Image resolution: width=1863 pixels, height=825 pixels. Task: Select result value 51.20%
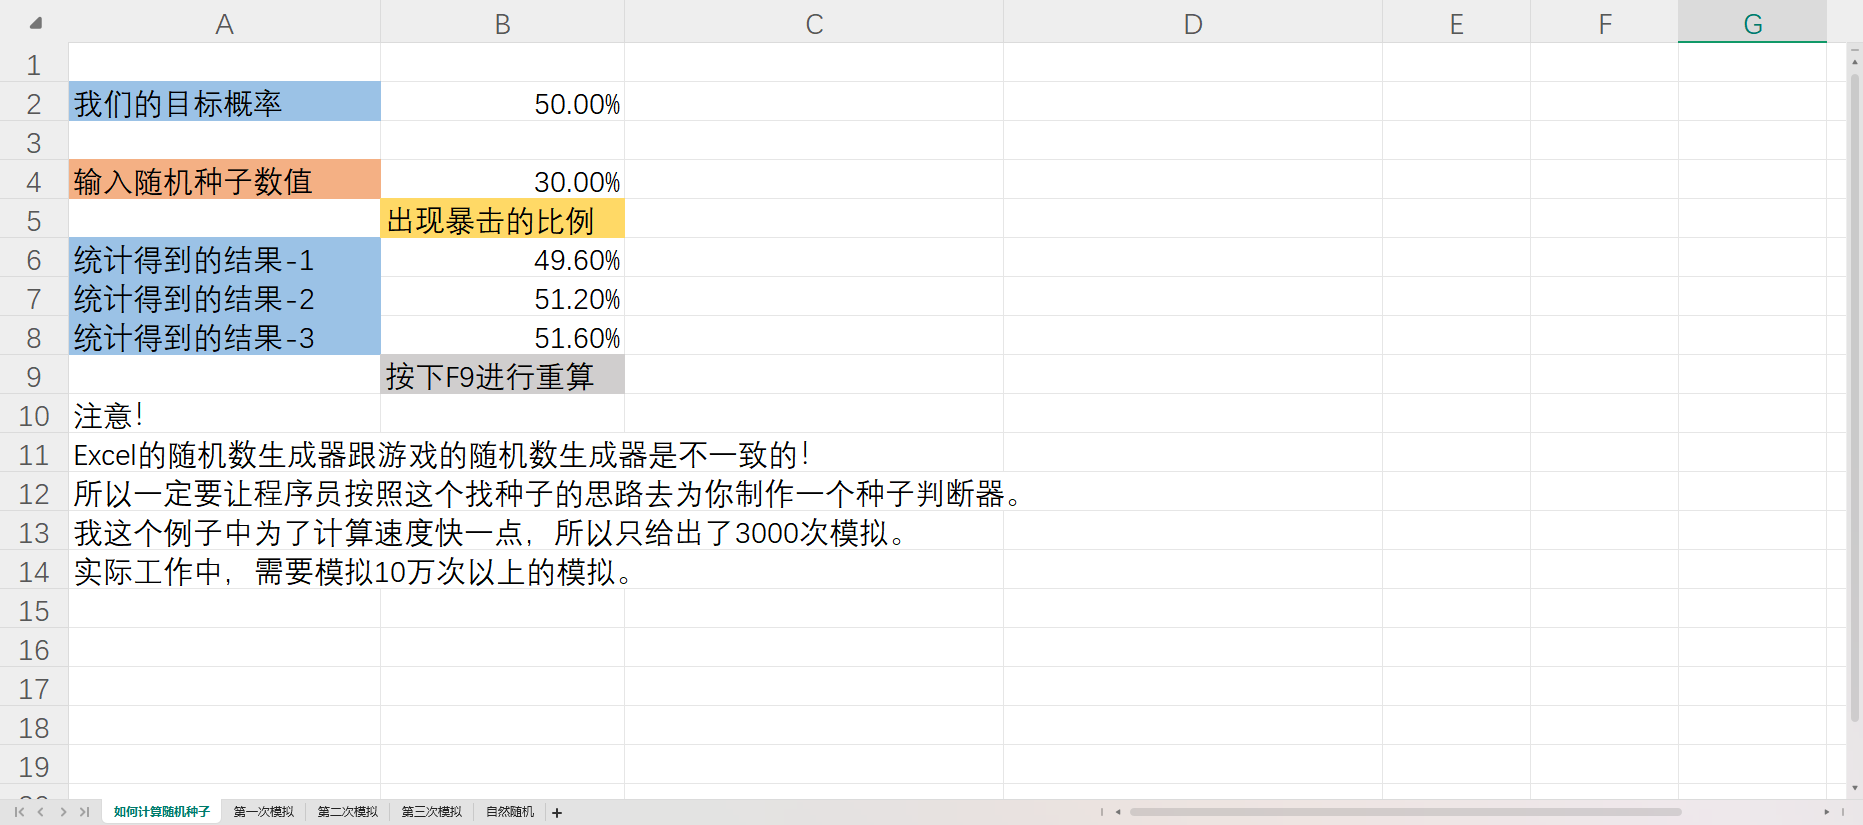[x=503, y=297]
